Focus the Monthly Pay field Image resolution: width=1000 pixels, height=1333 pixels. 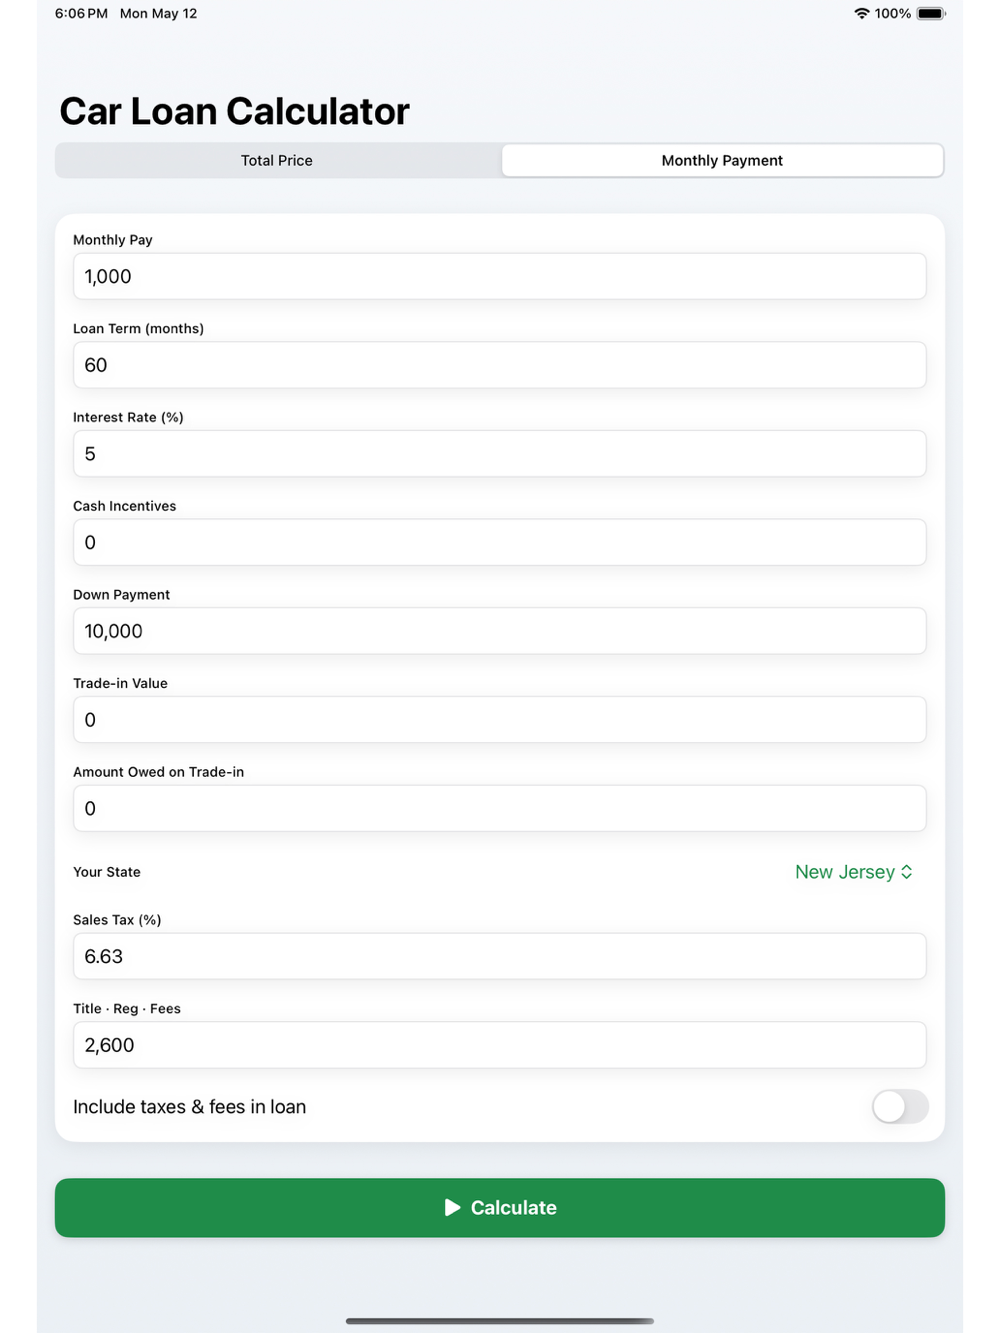coord(500,276)
